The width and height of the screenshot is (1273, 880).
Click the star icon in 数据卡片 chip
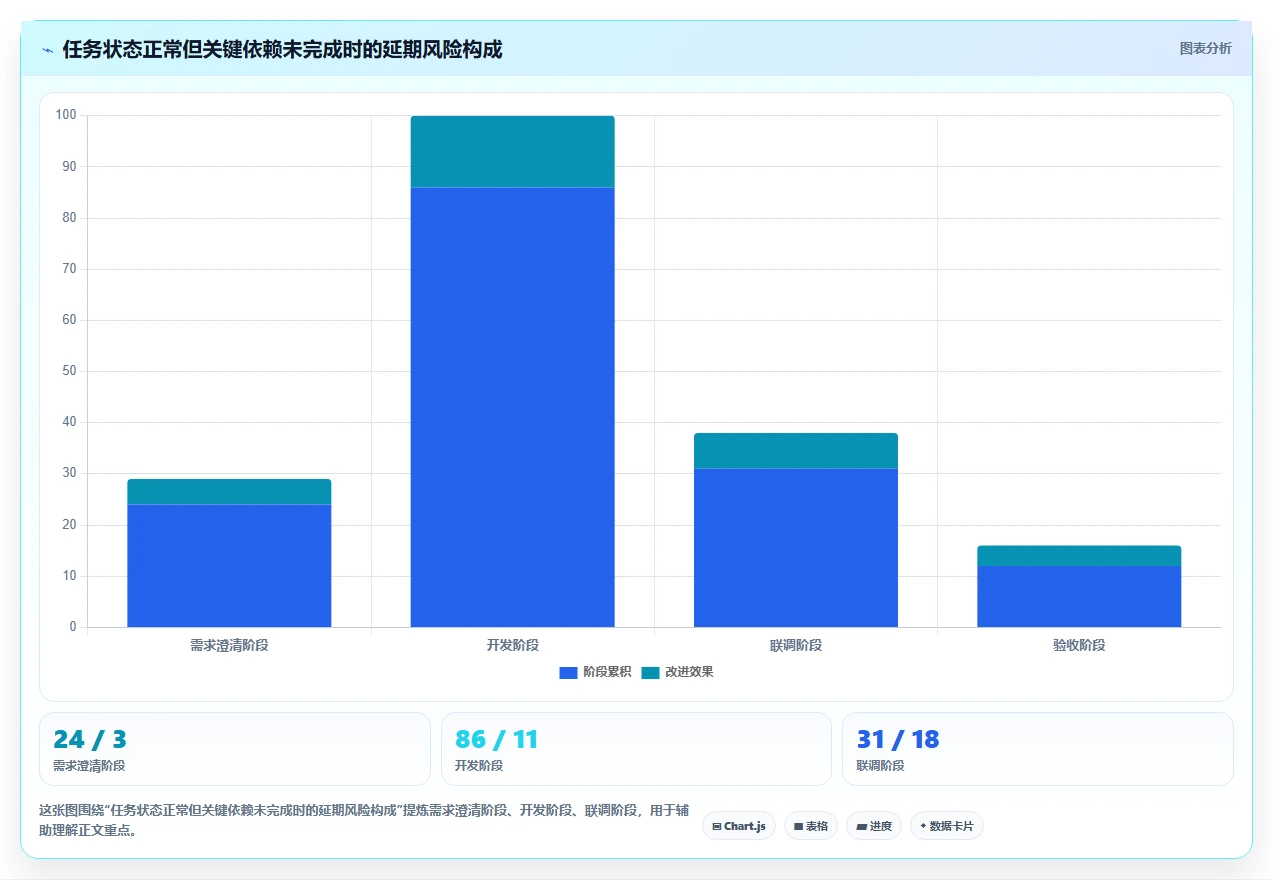click(x=923, y=826)
